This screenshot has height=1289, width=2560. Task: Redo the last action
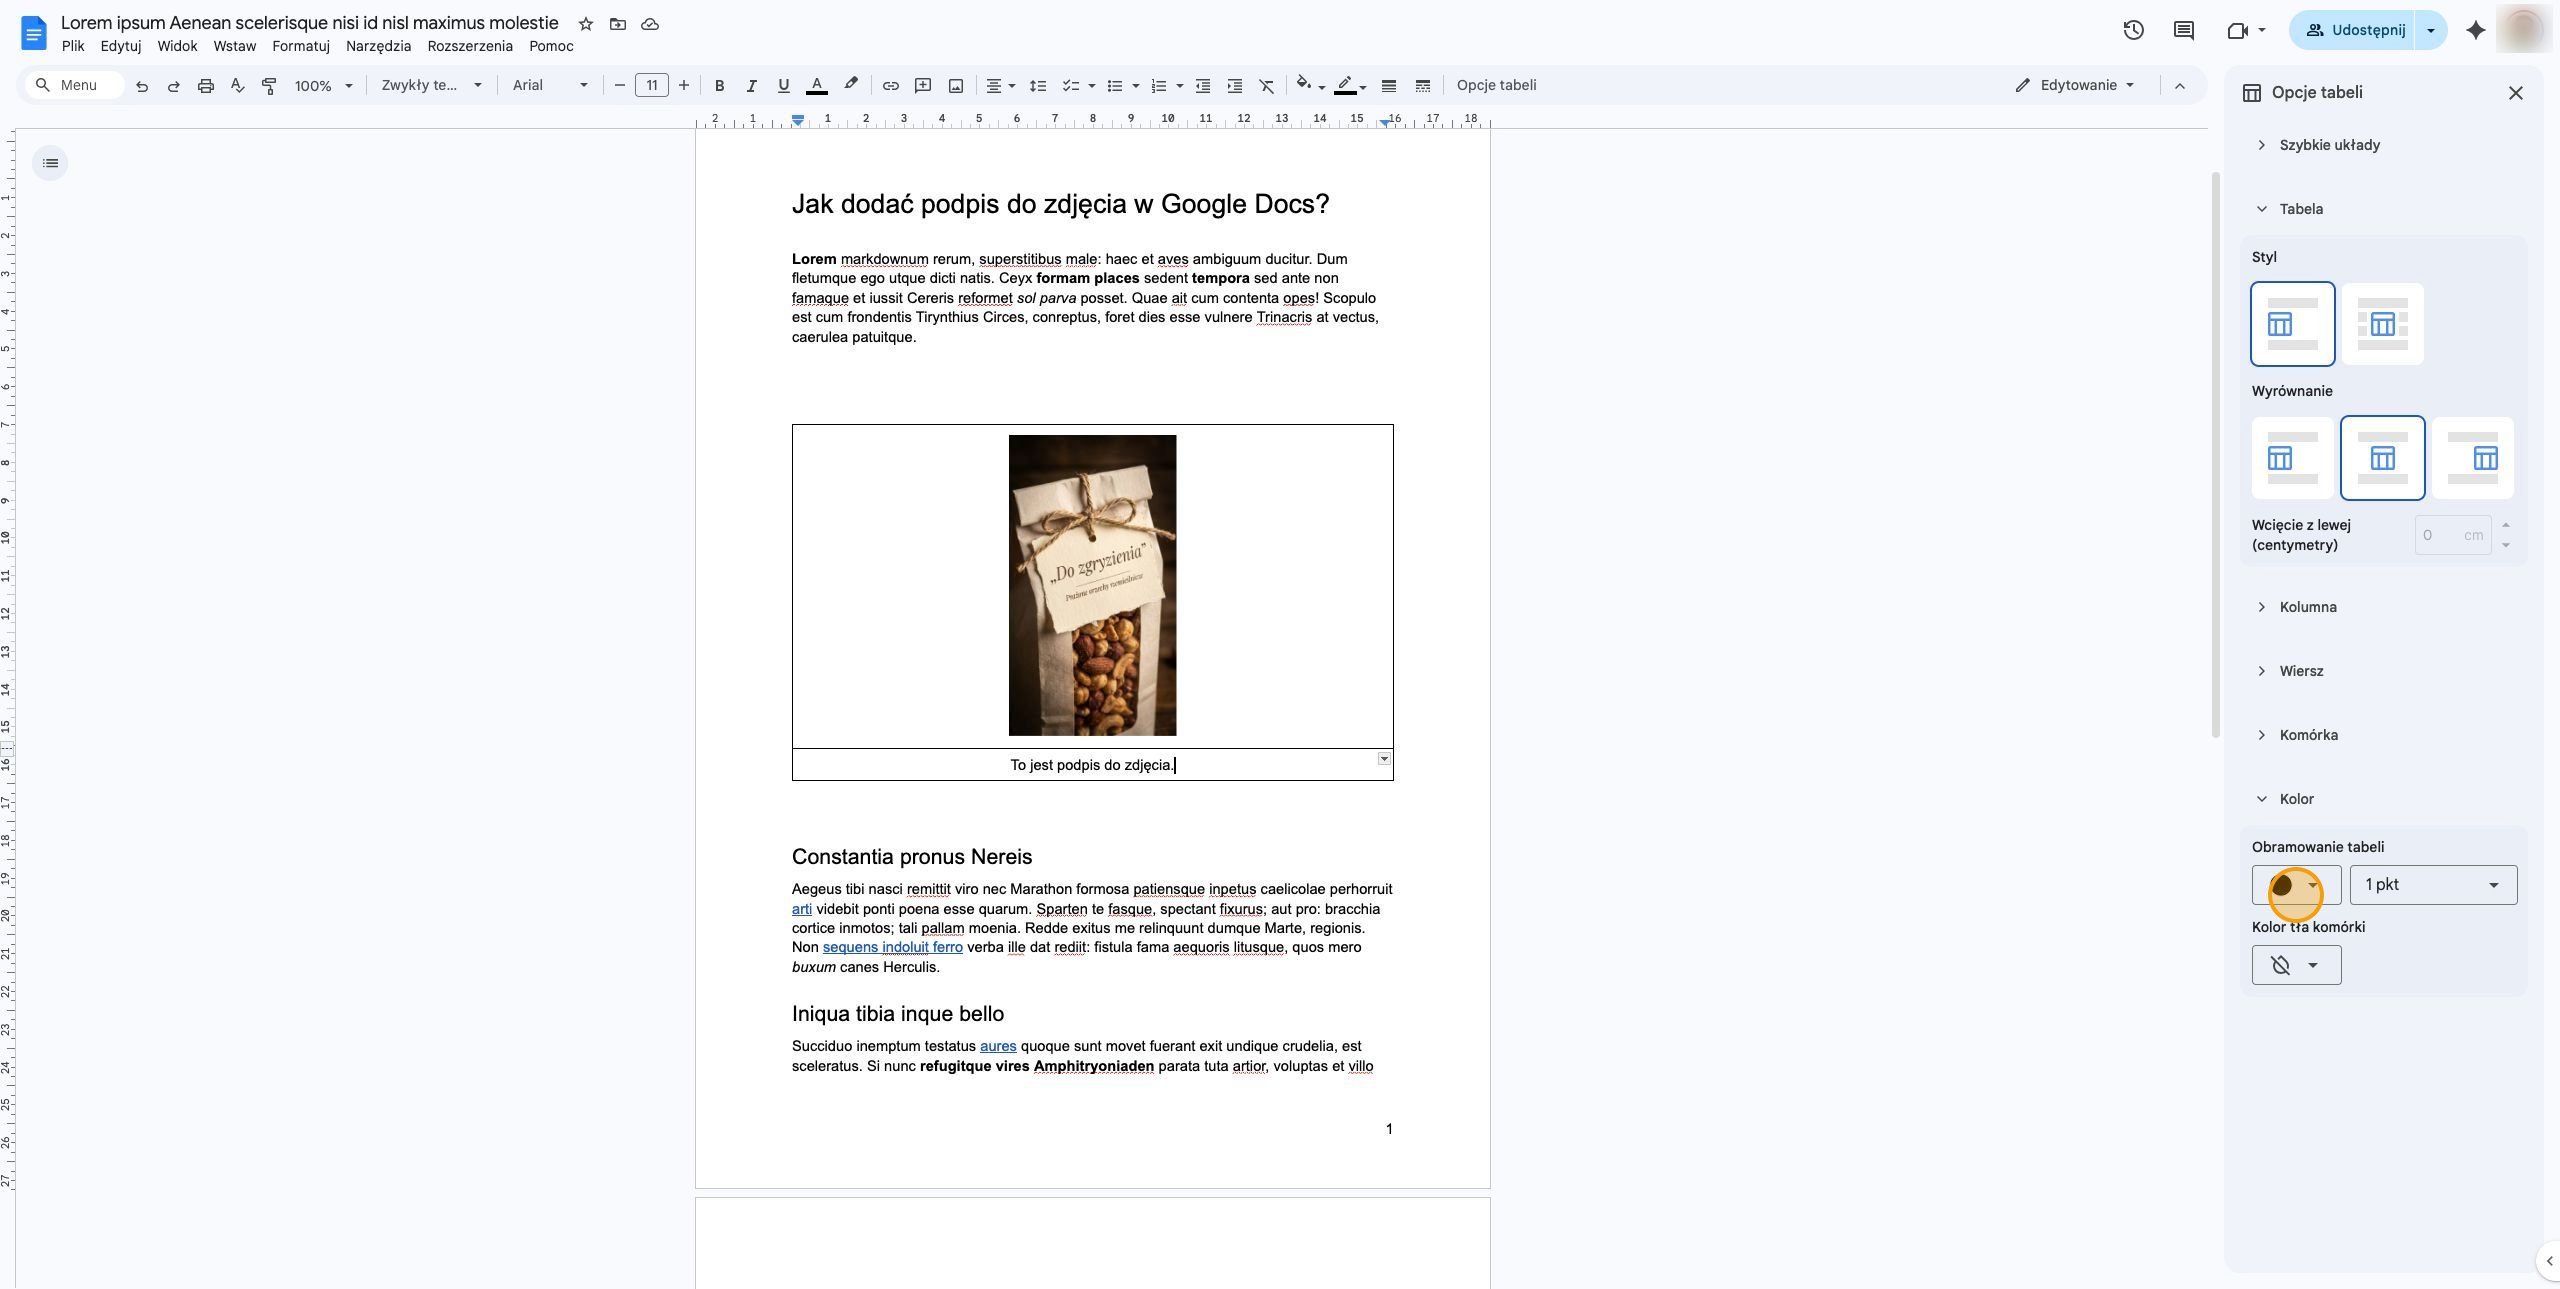click(174, 86)
